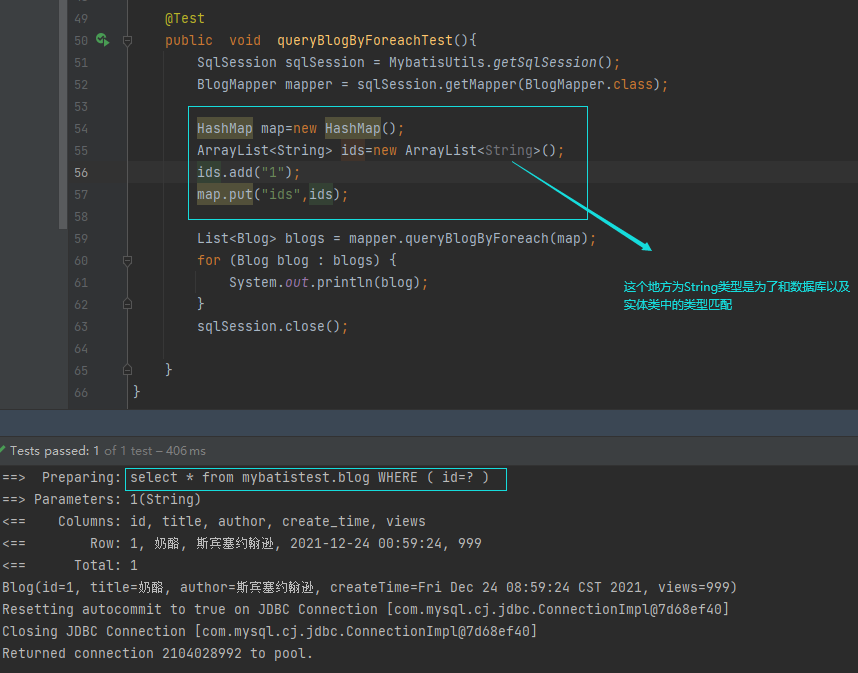Click line number 56 in the gutter

pos(81,172)
